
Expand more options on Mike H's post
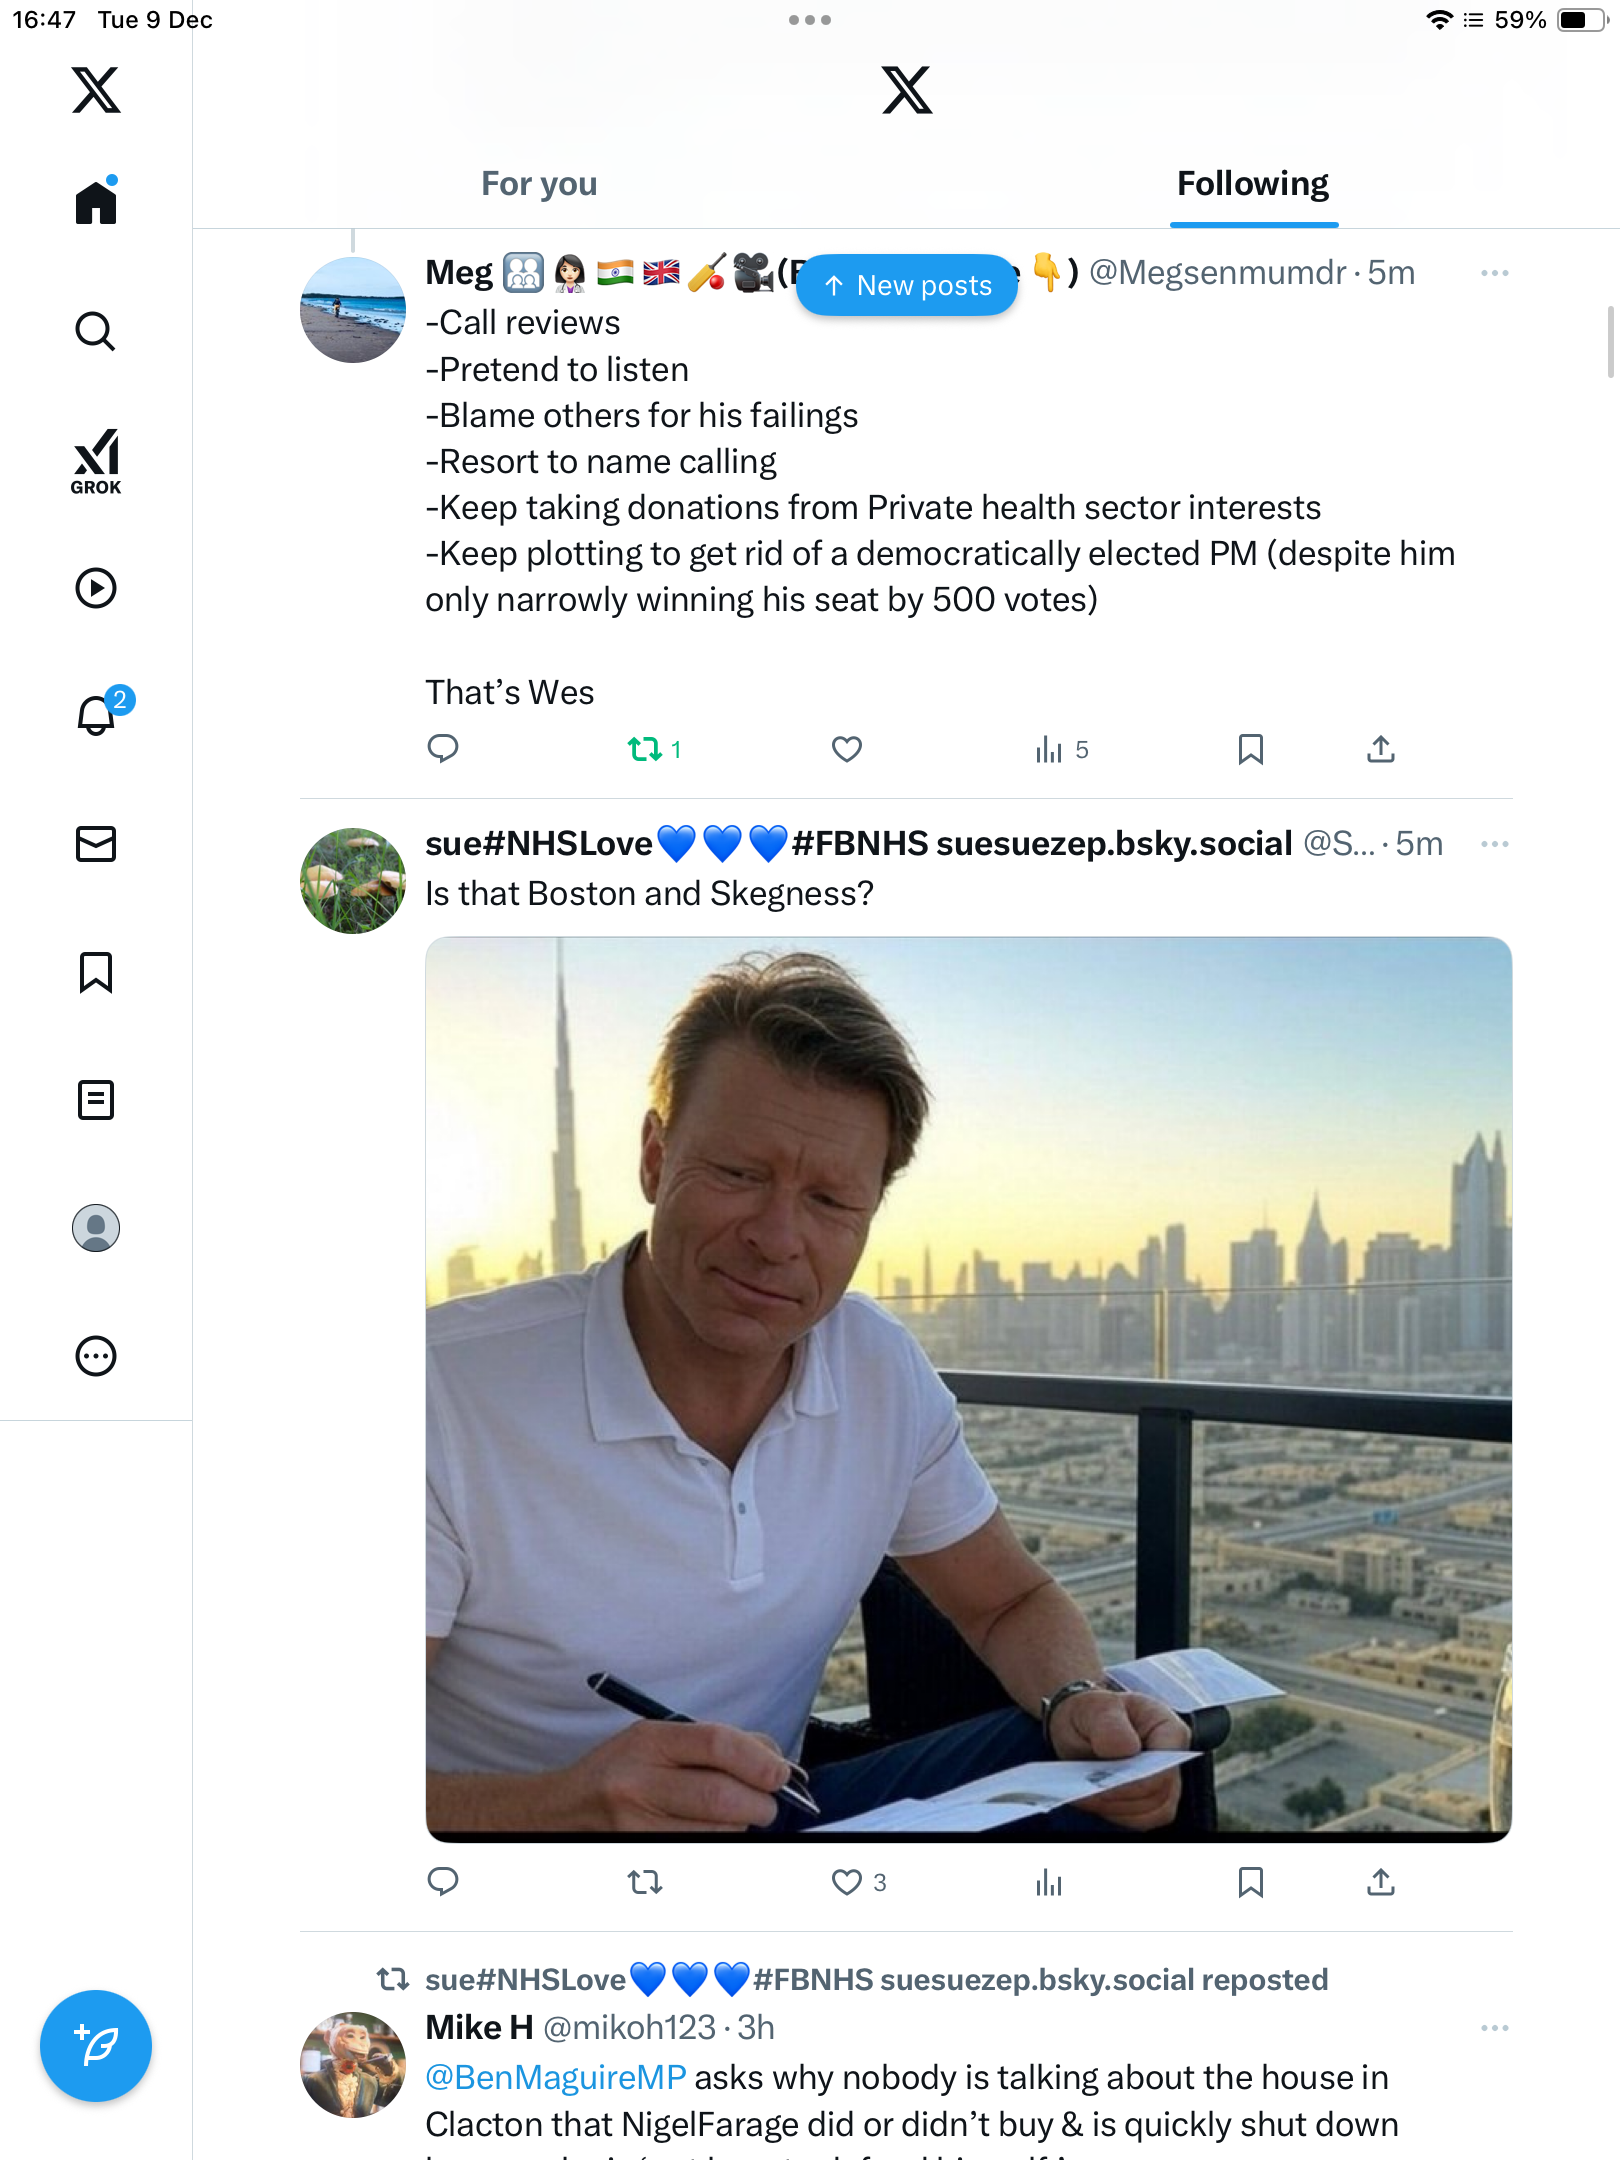click(1494, 2028)
